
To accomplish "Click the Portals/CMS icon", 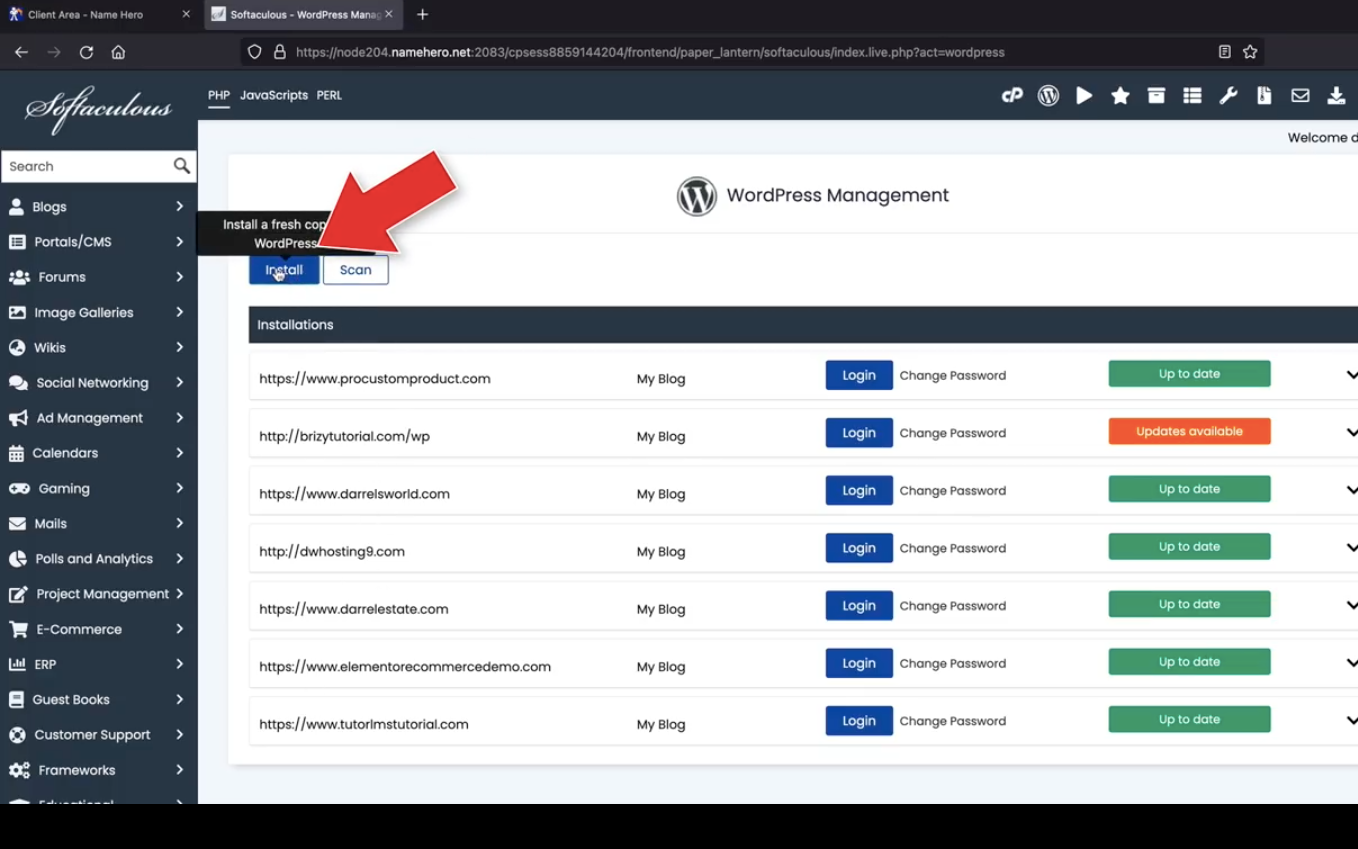I will pos(17,242).
